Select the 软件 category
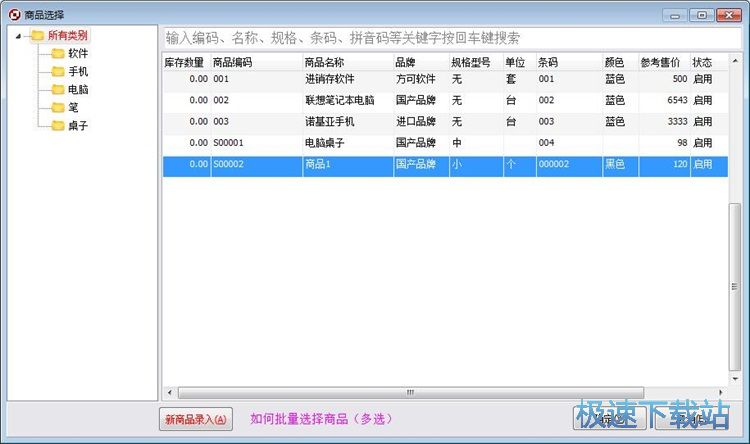The height and width of the screenshot is (444, 750). point(78,54)
